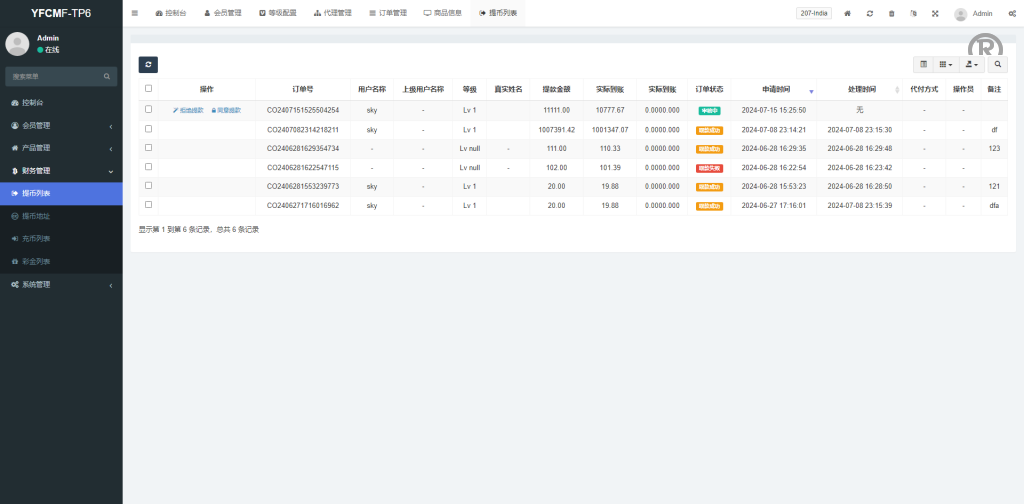
Task: Tick the select-all checkbox in table header
Action: pos(149,88)
